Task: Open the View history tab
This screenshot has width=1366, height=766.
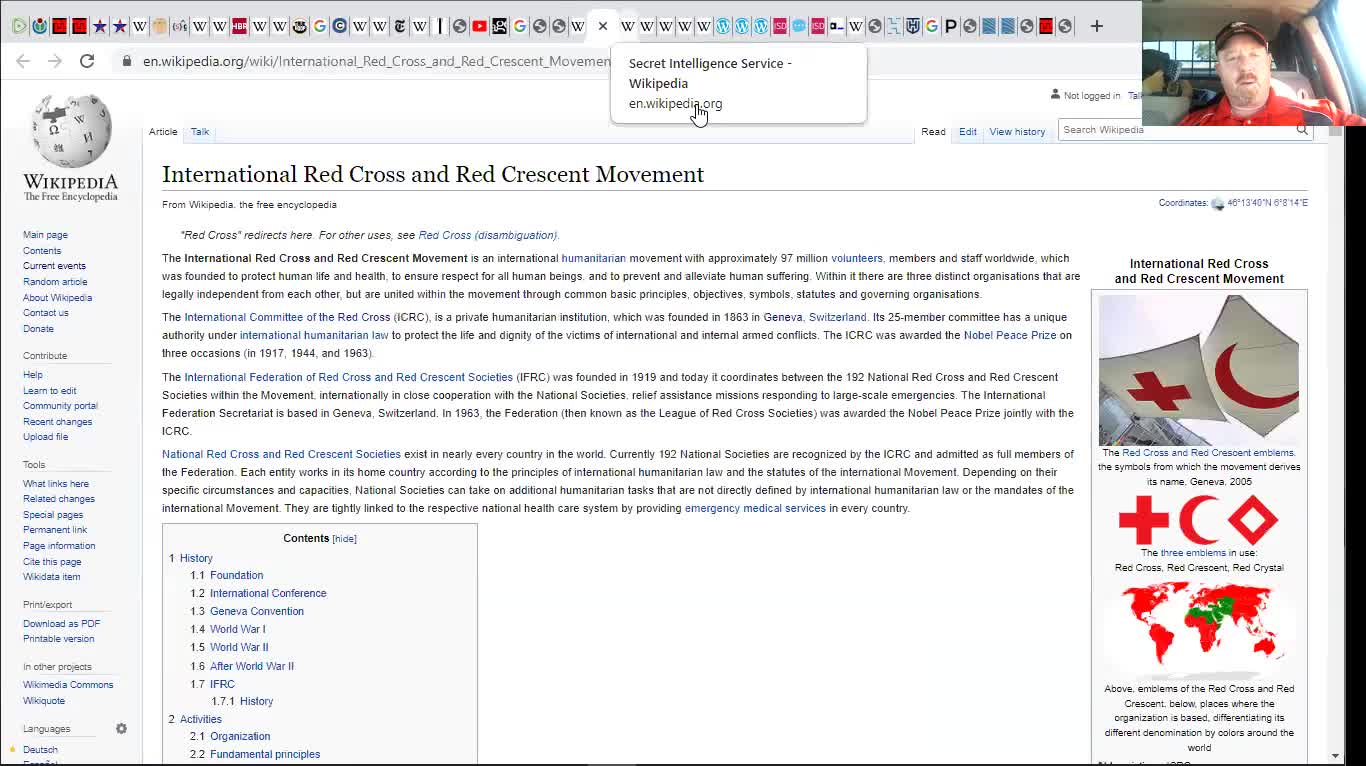Action: [x=1017, y=132]
